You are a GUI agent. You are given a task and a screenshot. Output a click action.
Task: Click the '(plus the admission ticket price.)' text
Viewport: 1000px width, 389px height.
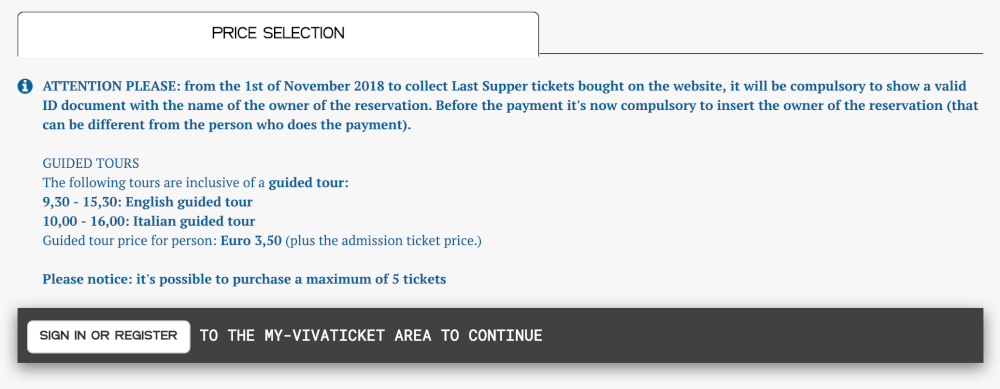point(383,242)
